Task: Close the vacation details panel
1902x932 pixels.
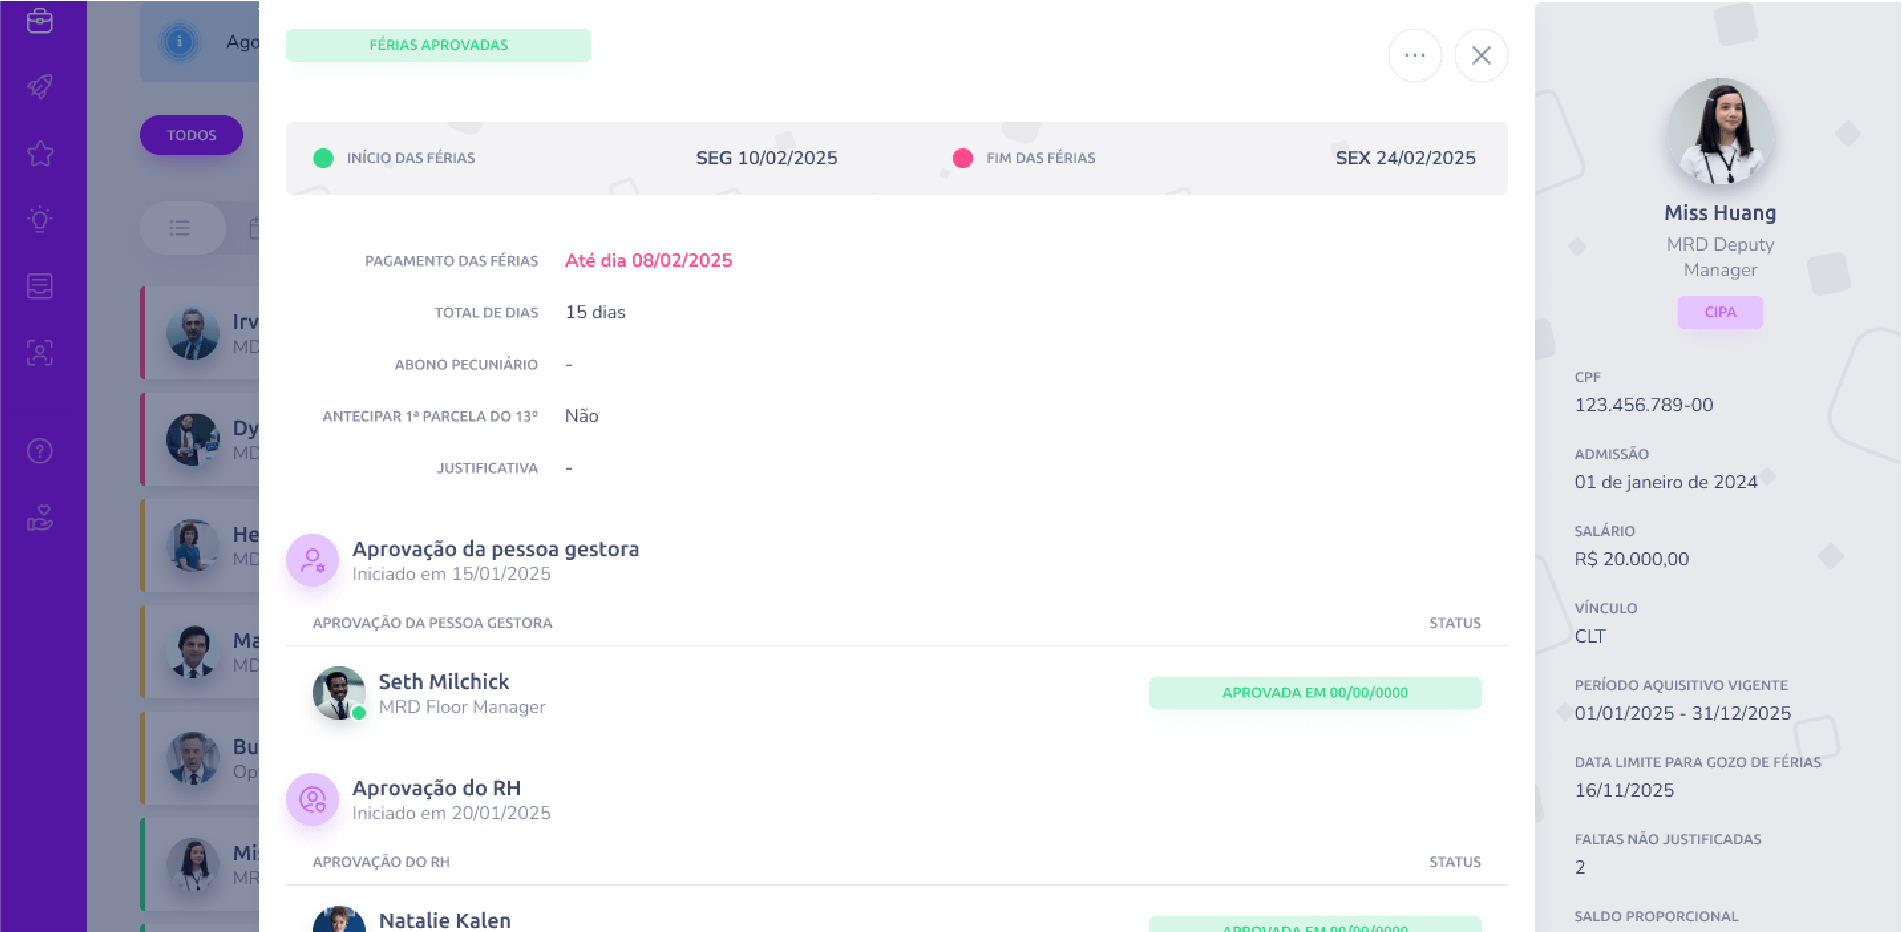Action: [1481, 56]
